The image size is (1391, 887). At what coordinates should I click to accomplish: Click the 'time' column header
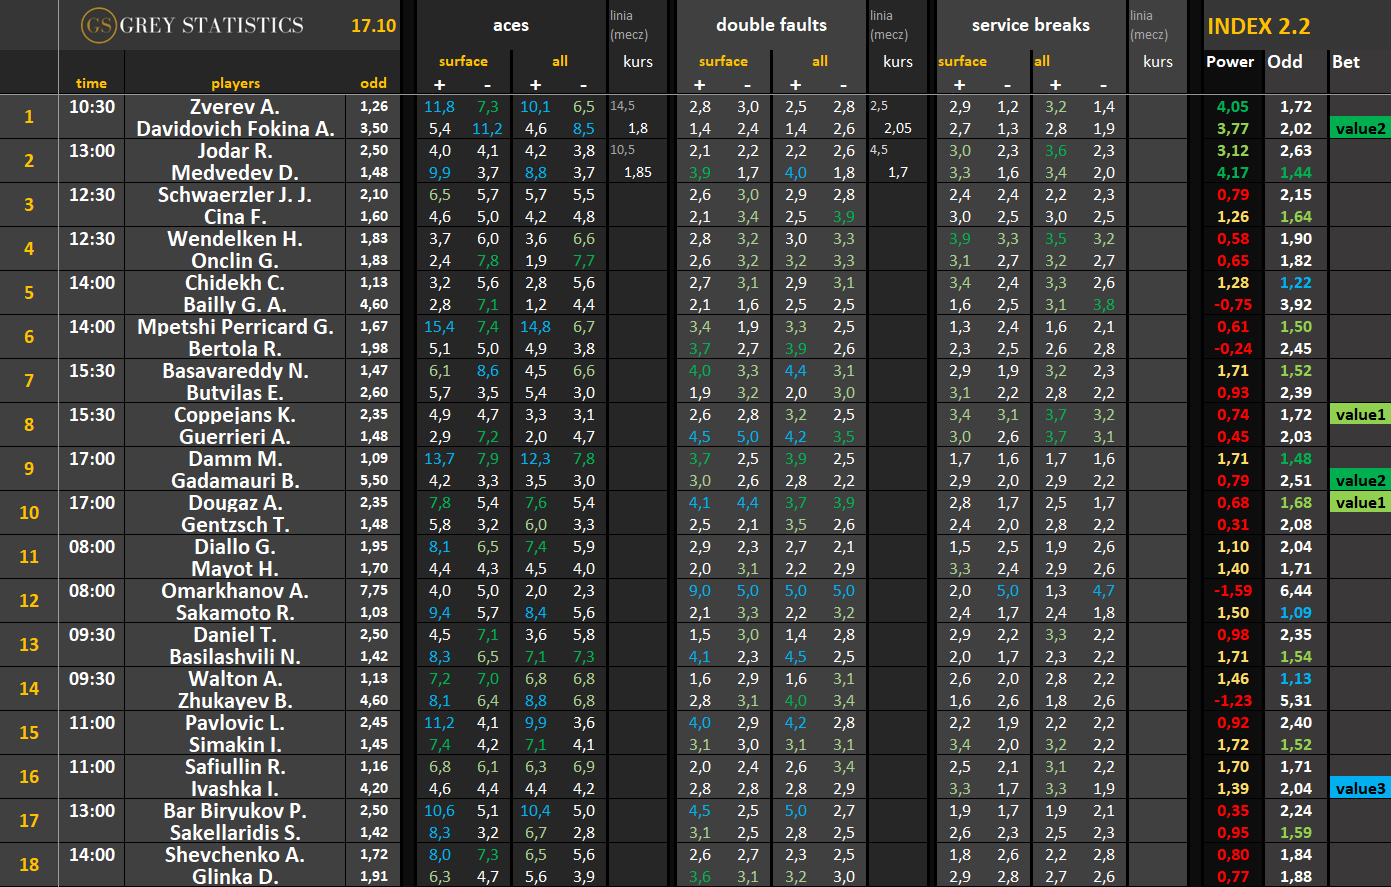[x=91, y=83]
